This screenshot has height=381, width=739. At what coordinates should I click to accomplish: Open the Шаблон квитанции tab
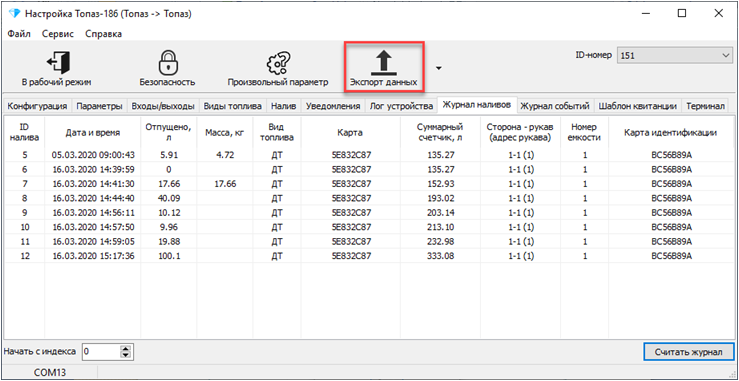[x=637, y=106]
